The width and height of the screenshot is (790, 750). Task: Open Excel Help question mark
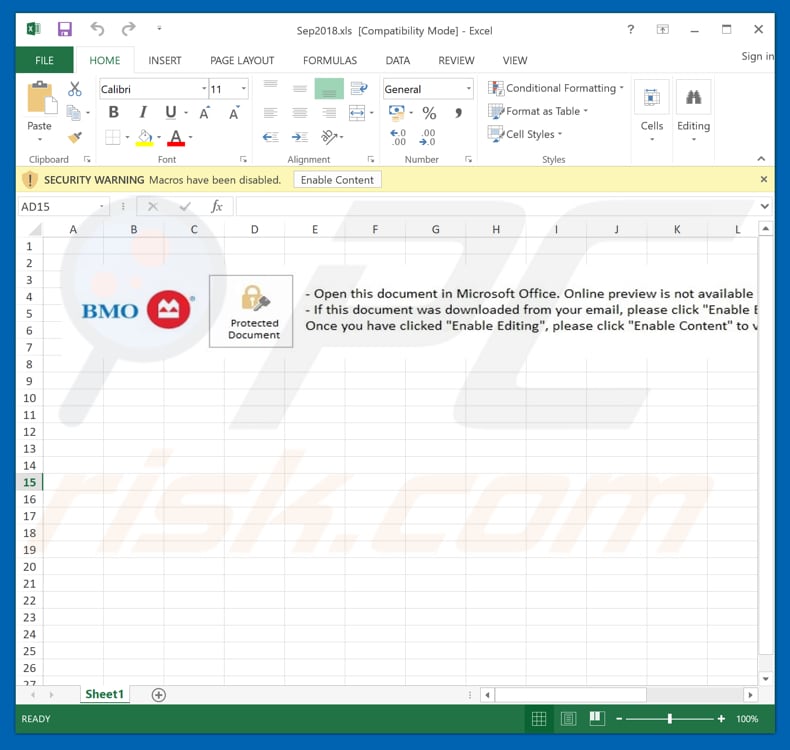click(x=630, y=29)
